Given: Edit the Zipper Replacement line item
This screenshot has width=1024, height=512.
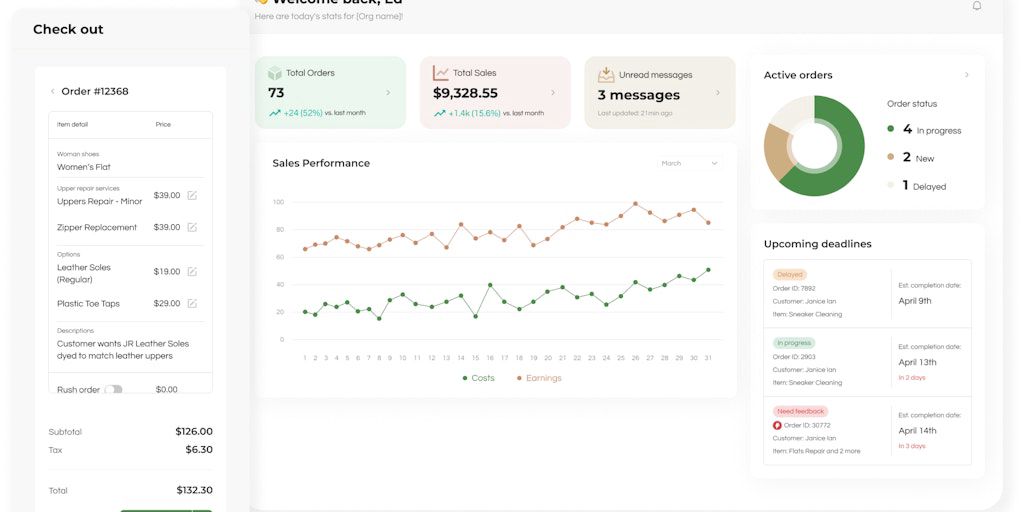Looking at the screenshot, I should [x=192, y=227].
